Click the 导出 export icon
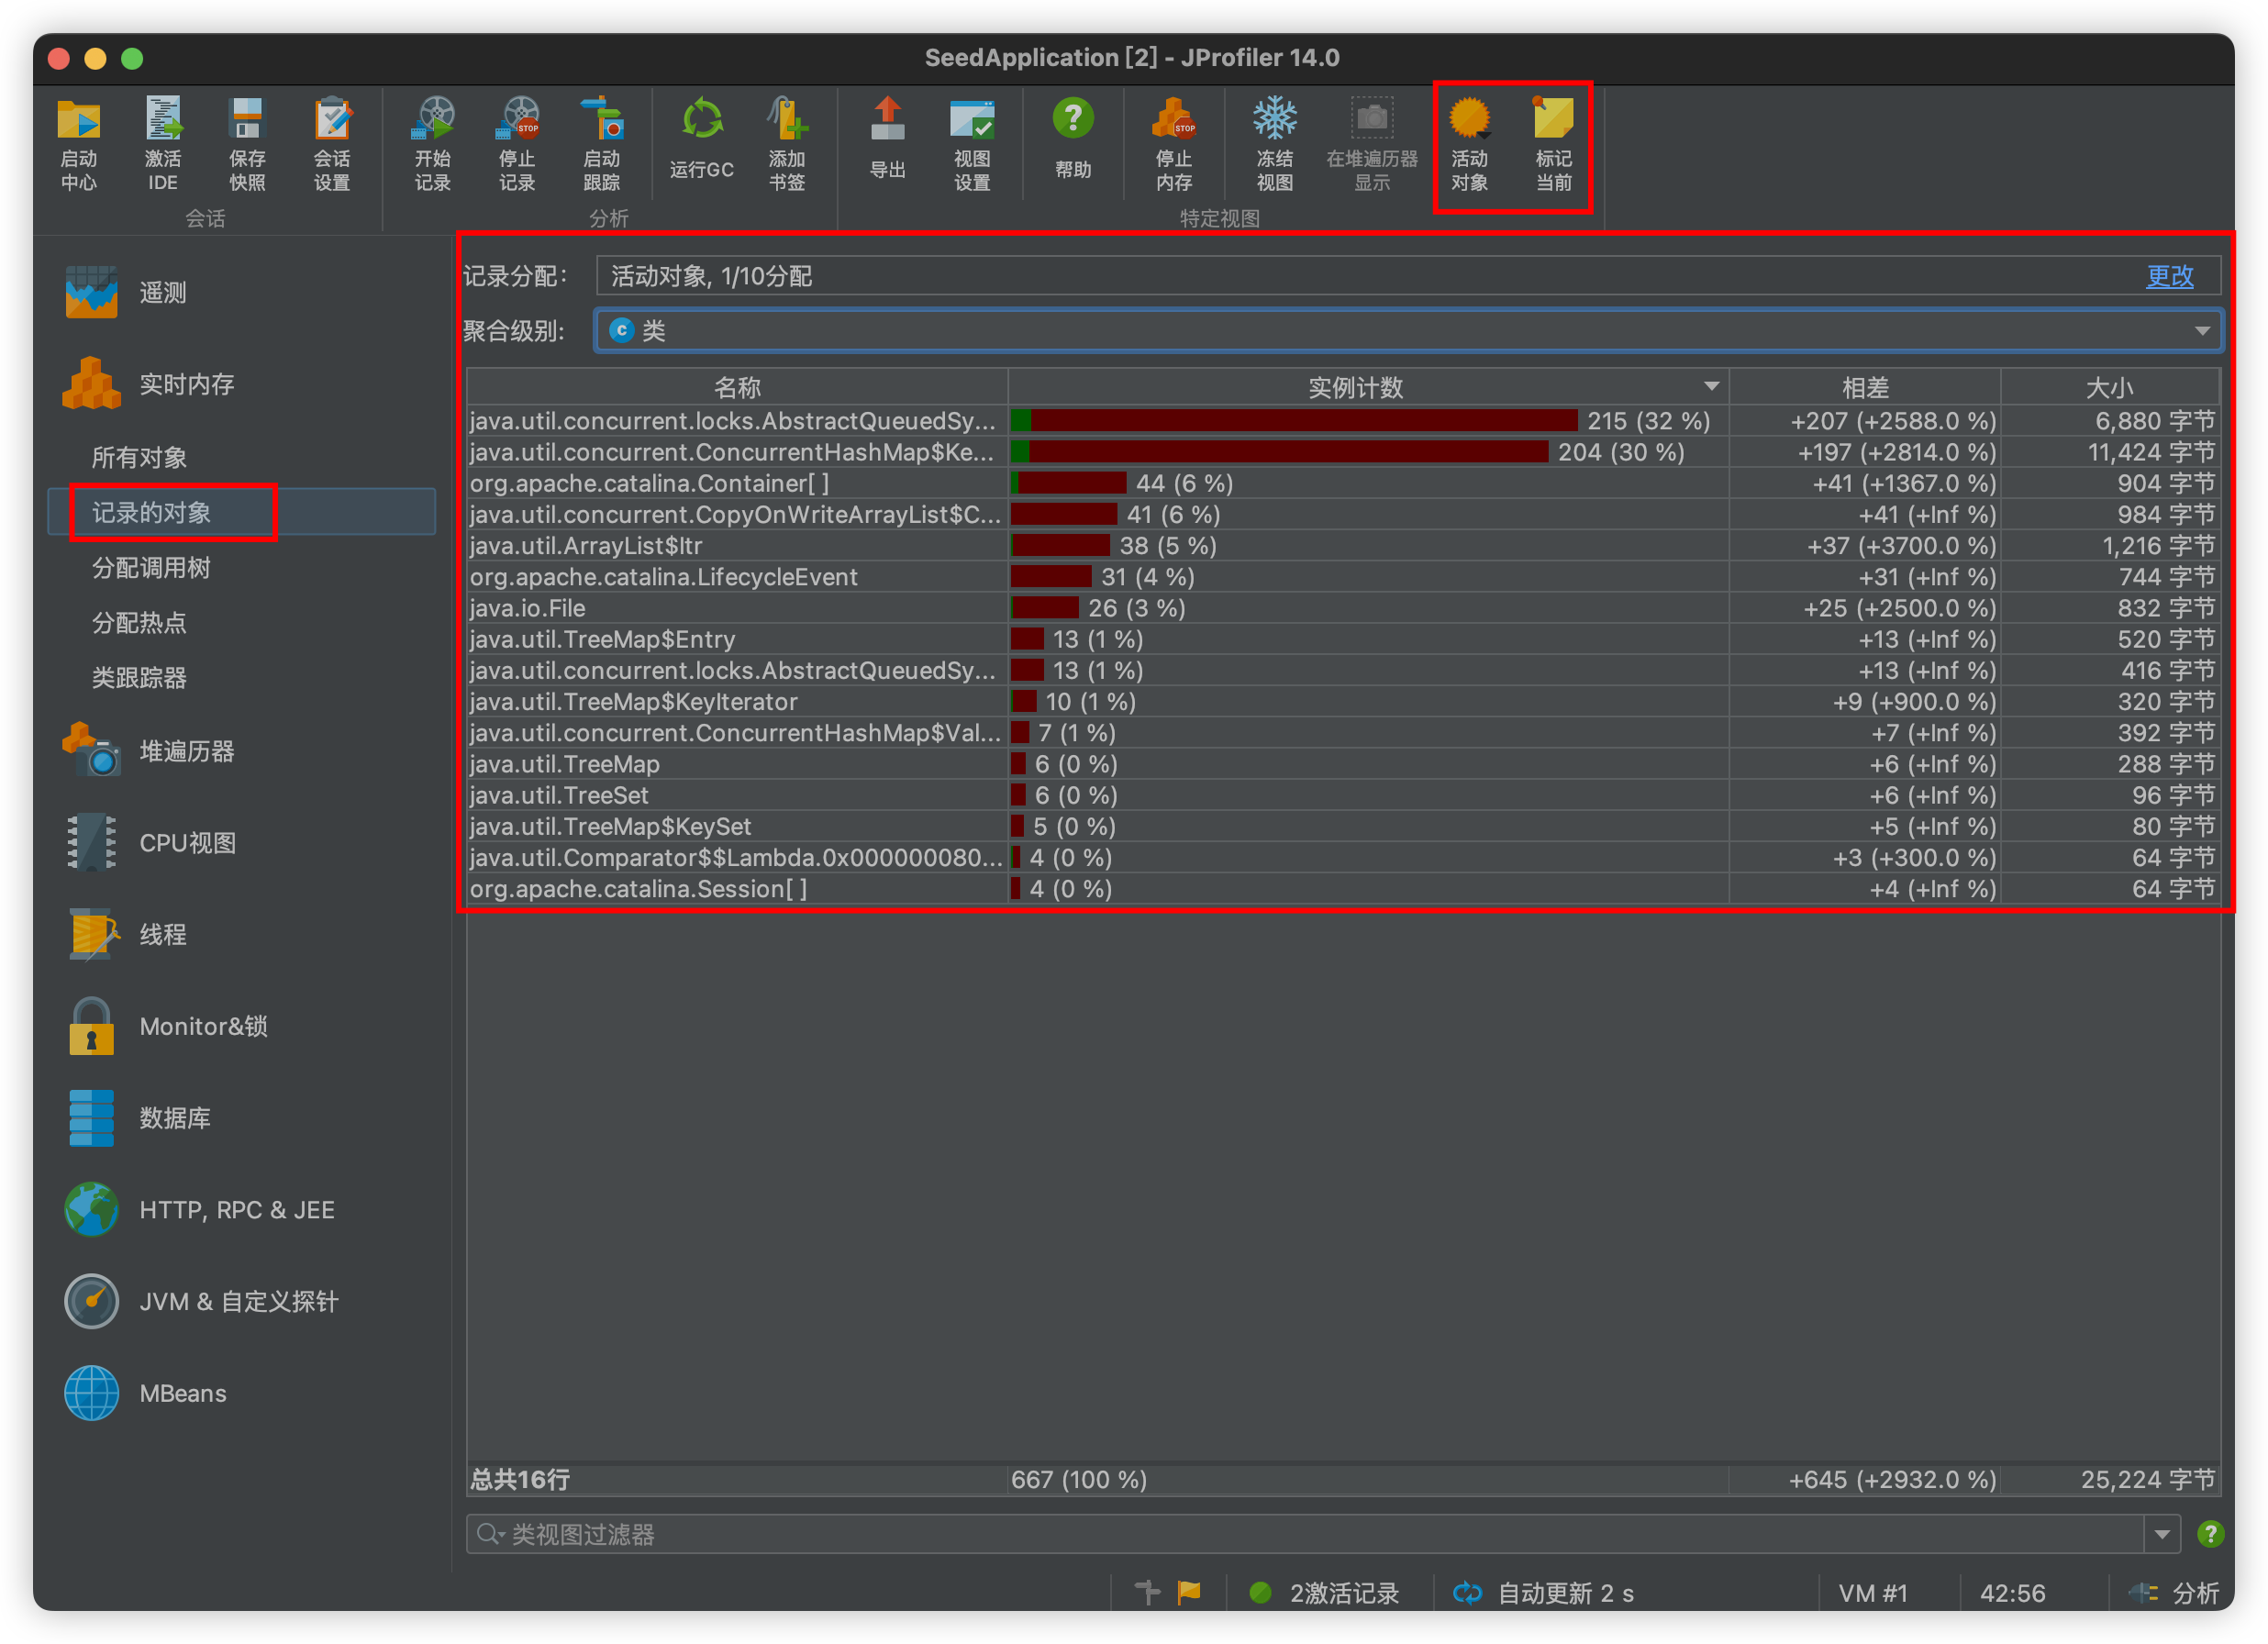The height and width of the screenshot is (1644, 2268). [x=887, y=138]
